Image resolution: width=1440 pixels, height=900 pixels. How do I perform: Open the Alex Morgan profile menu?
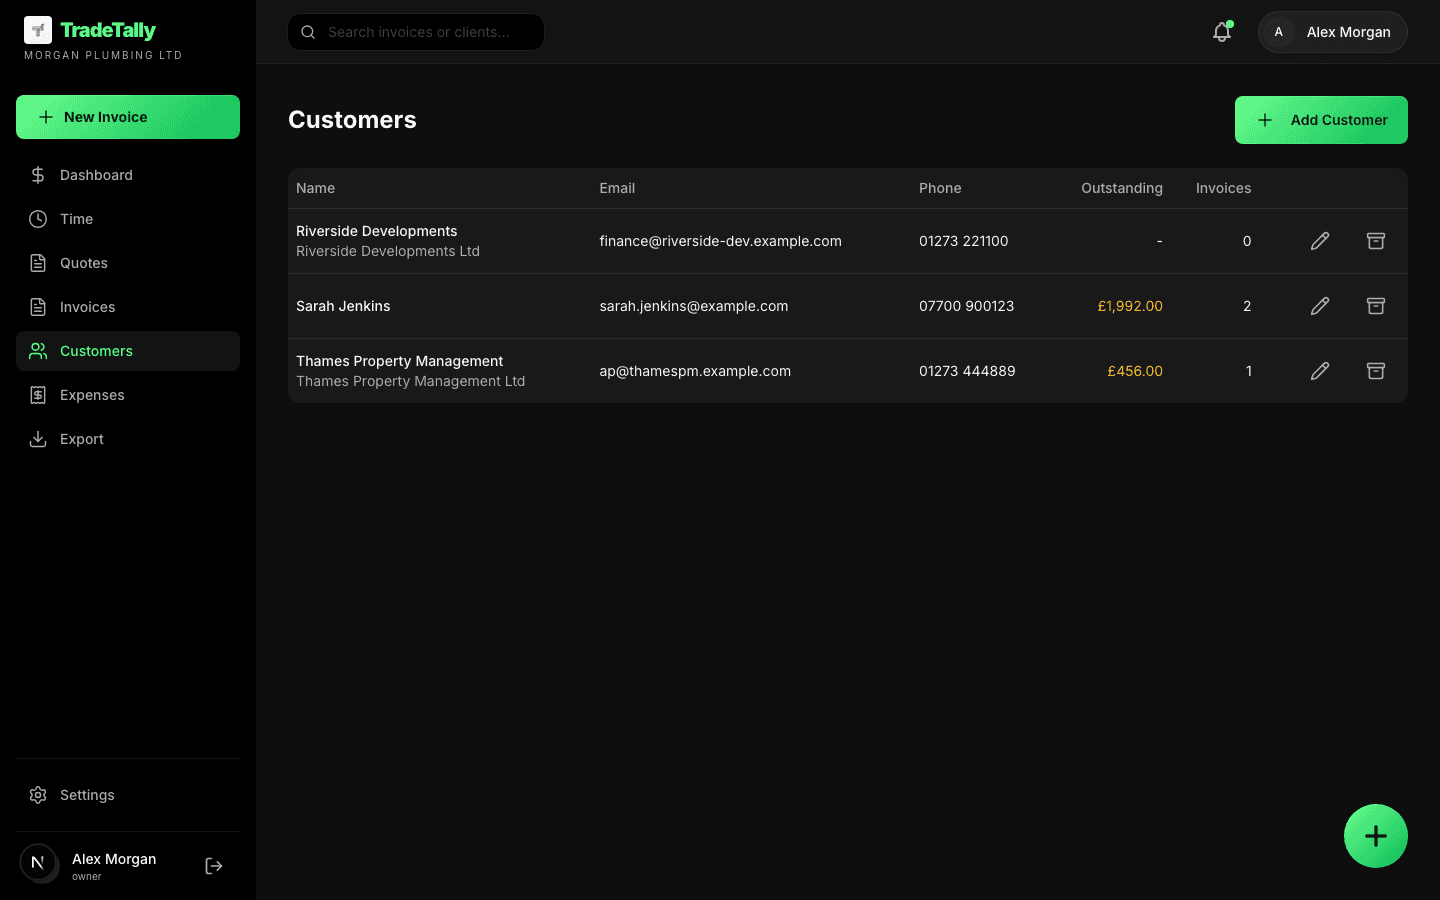coord(1332,31)
